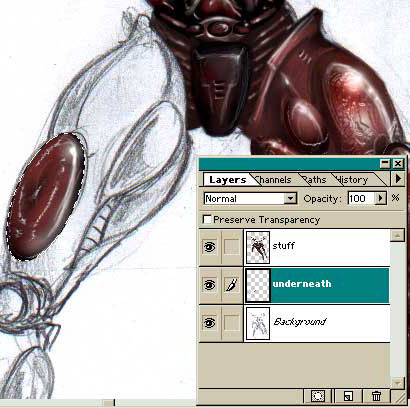Hide the underneath layer using its eye icon

coord(209,285)
